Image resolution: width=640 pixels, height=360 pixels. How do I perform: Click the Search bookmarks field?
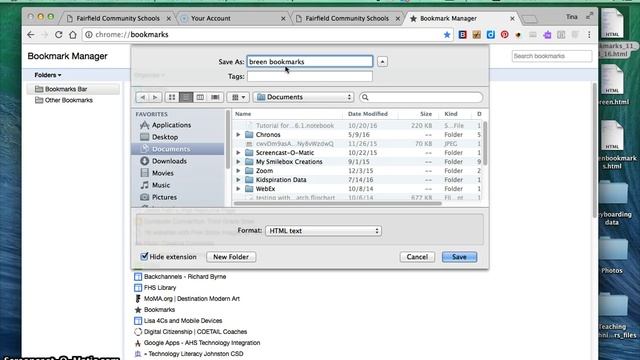(x=552, y=56)
